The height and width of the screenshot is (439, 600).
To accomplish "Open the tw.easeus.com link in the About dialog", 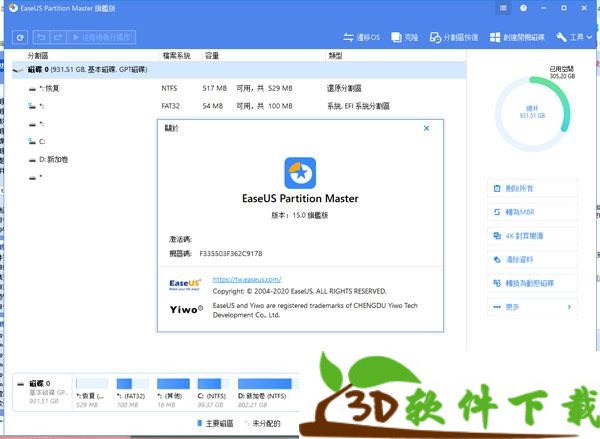I will tap(247, 279).
